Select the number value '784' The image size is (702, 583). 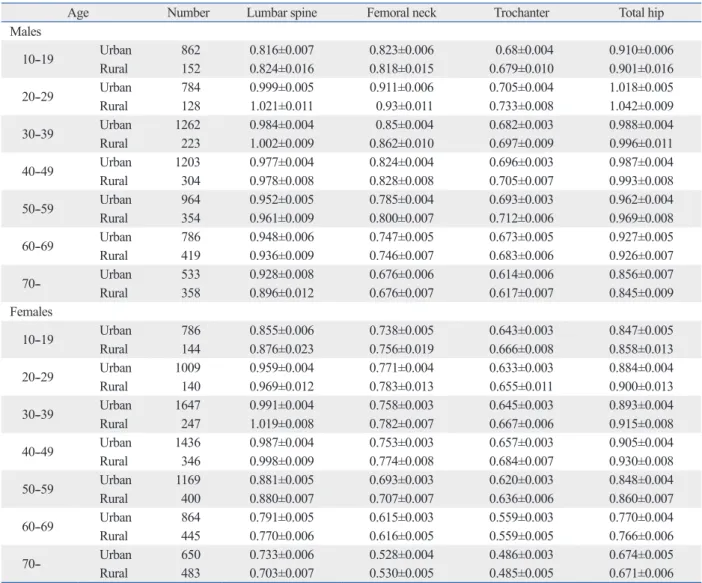191,87
